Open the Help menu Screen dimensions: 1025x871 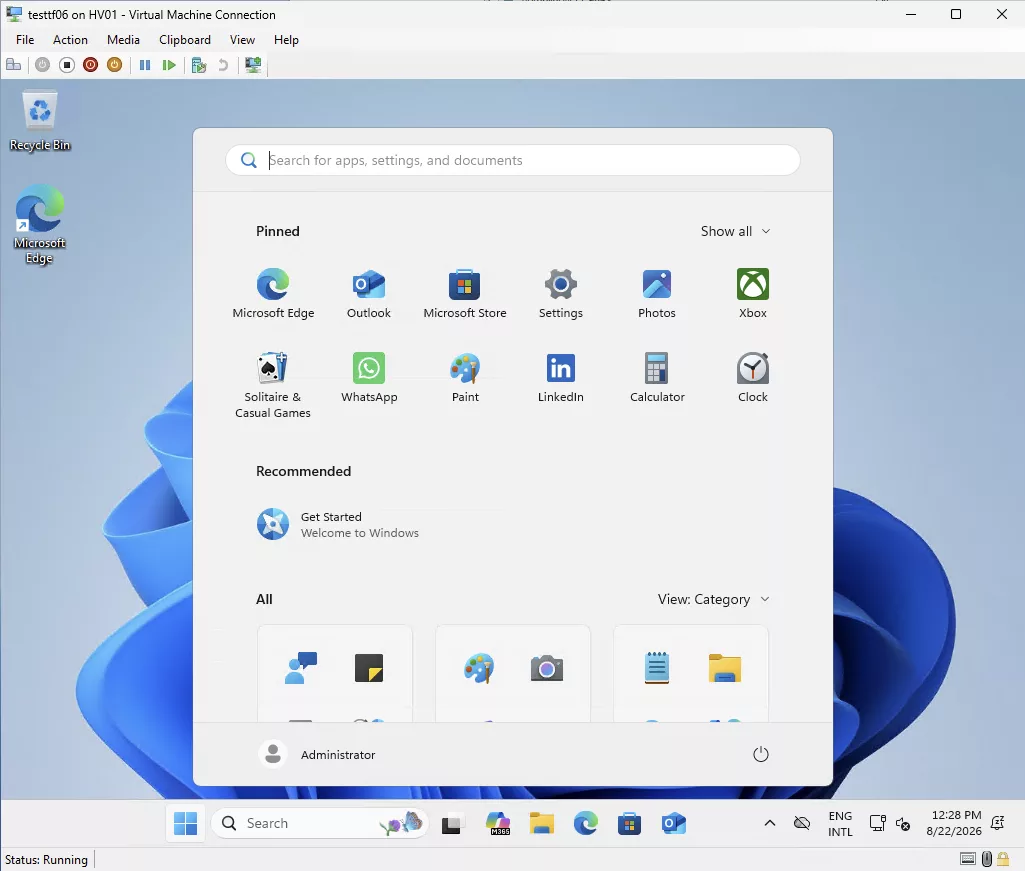286,40
